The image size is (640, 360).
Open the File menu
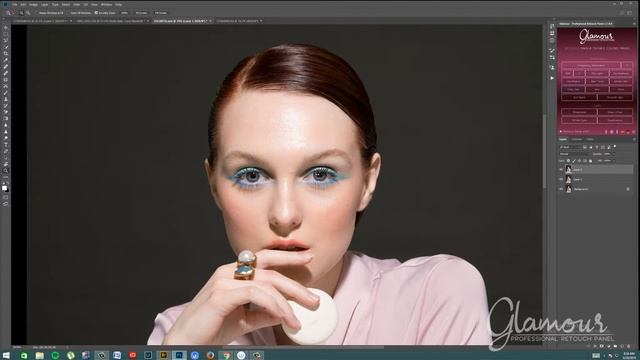(x=14, y=4)
